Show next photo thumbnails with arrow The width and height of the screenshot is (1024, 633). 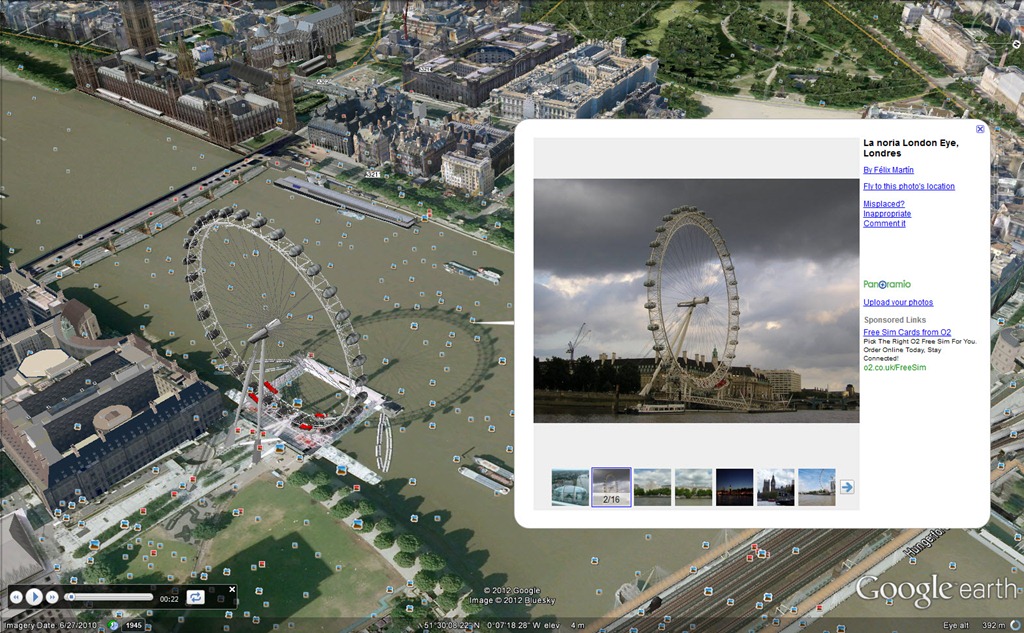[847, 487]
